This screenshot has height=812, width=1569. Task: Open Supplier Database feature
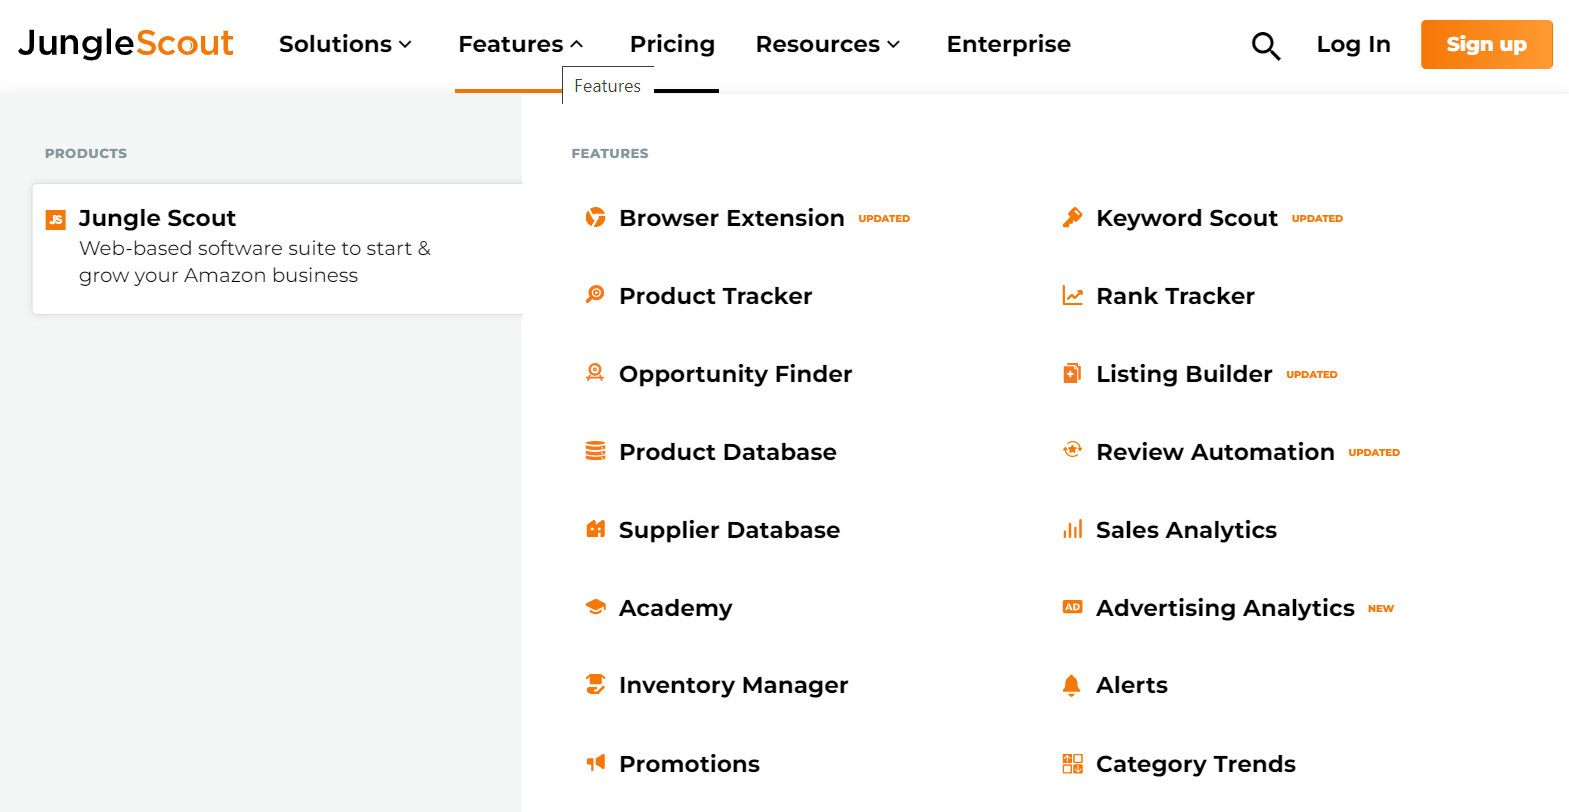pyautogui.click(x=729, y=530)
